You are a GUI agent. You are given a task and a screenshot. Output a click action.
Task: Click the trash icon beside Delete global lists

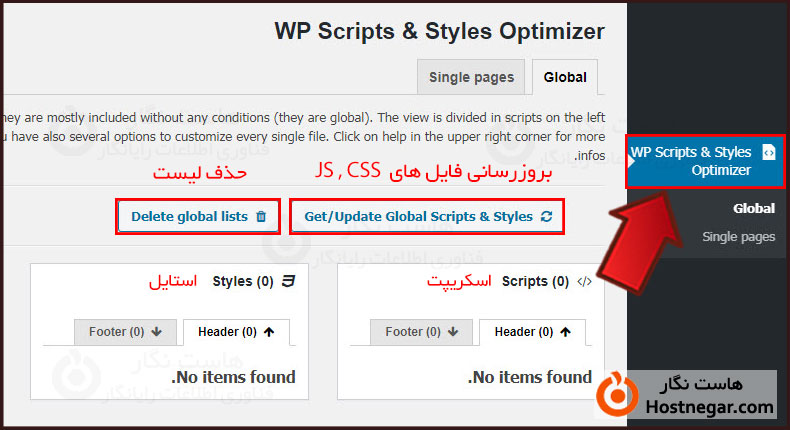coord(261,216)
